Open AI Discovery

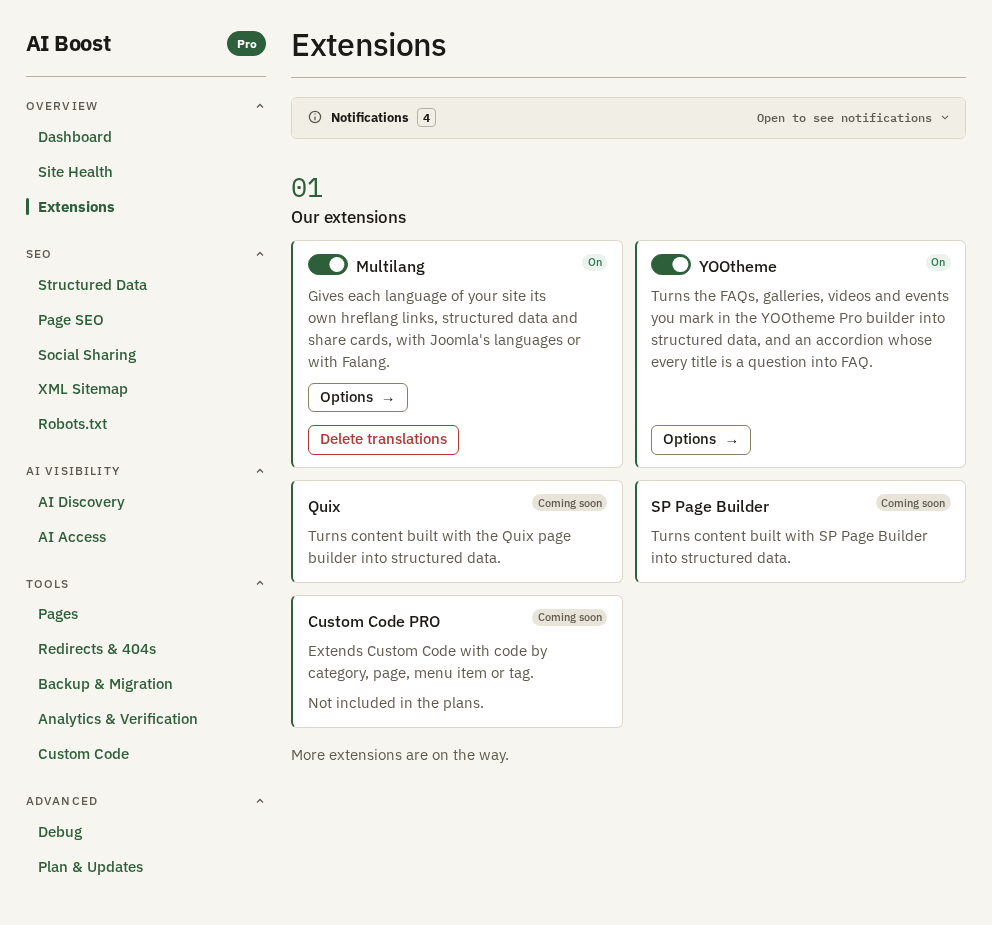(x=81, y=502)
